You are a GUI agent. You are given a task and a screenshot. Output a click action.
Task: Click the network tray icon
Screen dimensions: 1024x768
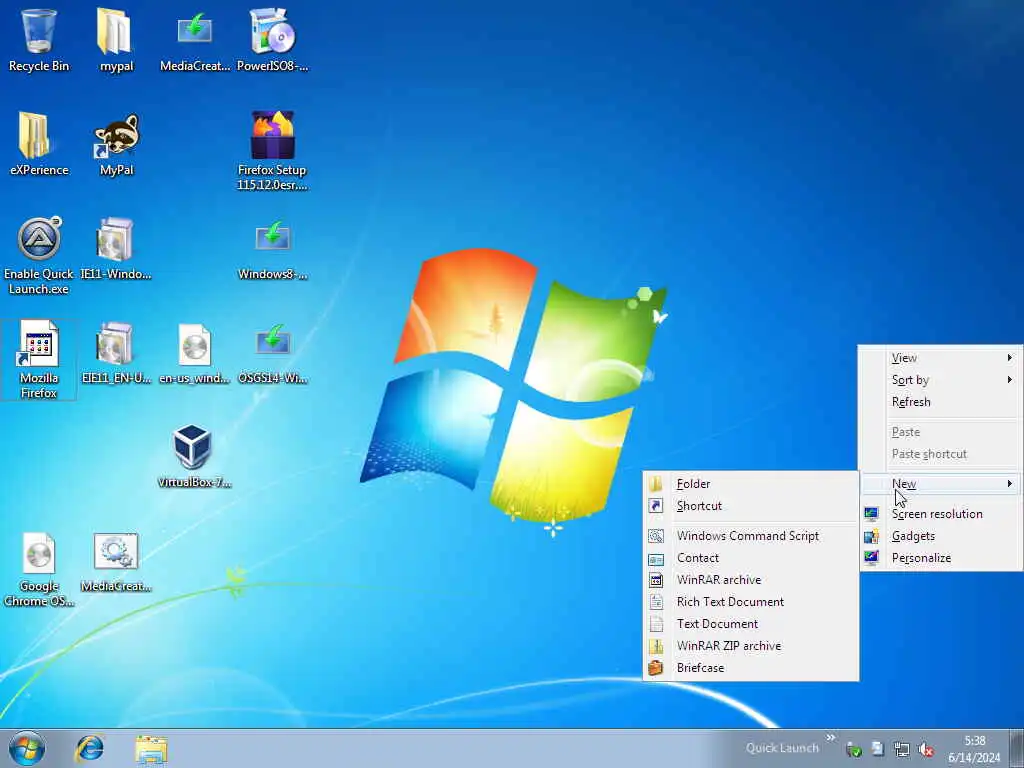(902, 750)
